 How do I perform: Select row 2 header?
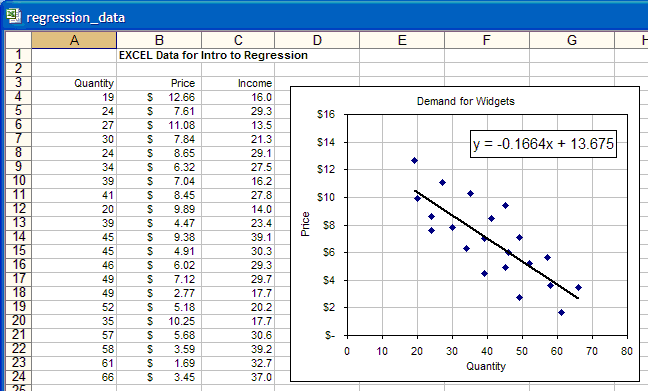[x=18, y=69]
